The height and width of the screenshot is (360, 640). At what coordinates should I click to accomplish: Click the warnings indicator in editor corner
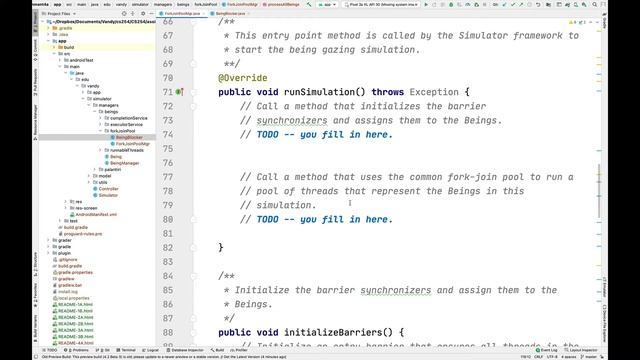pyautogui.click(x=573, y=22)
